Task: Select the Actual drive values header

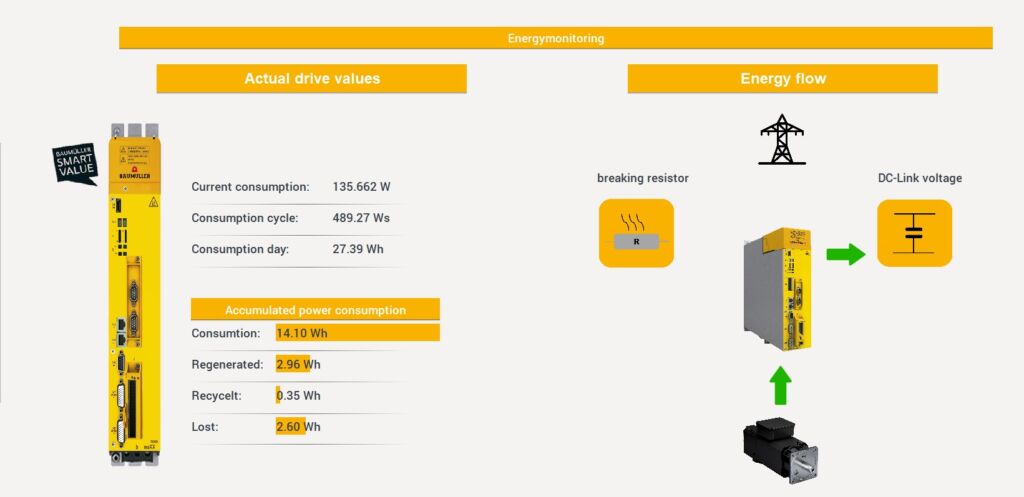Action: point(311,79)
